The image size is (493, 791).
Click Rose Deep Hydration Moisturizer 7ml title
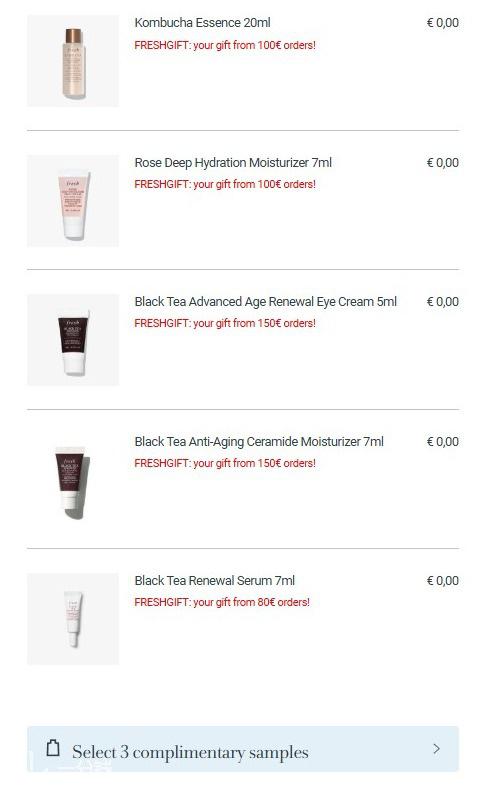click(x=233, y=163)
